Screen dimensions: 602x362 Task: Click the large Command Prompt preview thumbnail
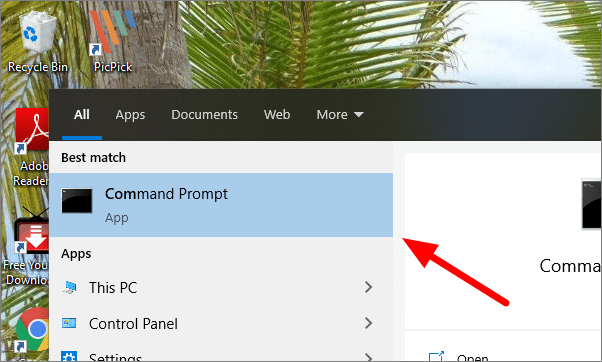click(591, 204)
